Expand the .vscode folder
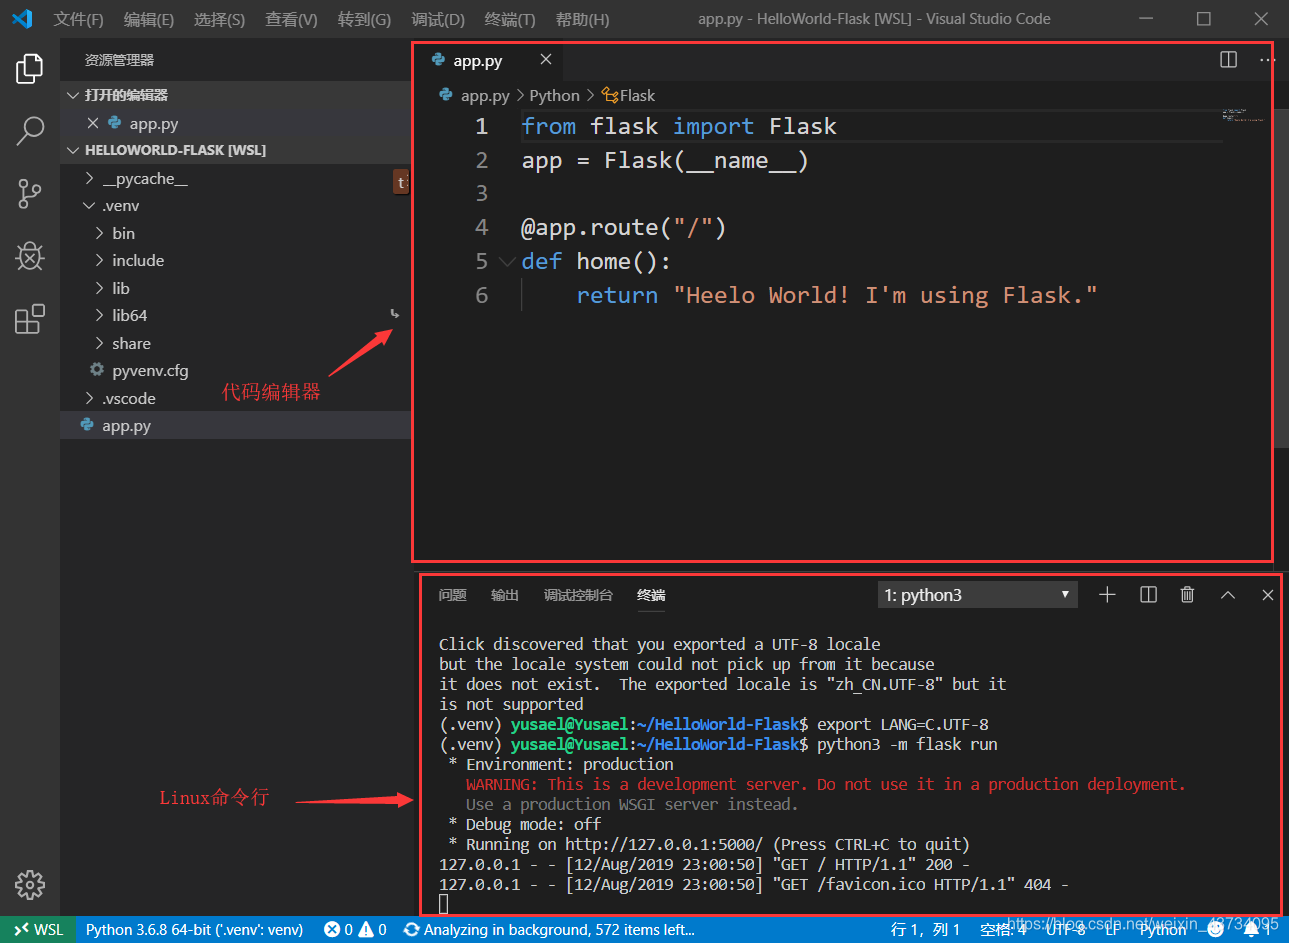The width and height of the screenshot is (1289, 943). coord(90,398)
